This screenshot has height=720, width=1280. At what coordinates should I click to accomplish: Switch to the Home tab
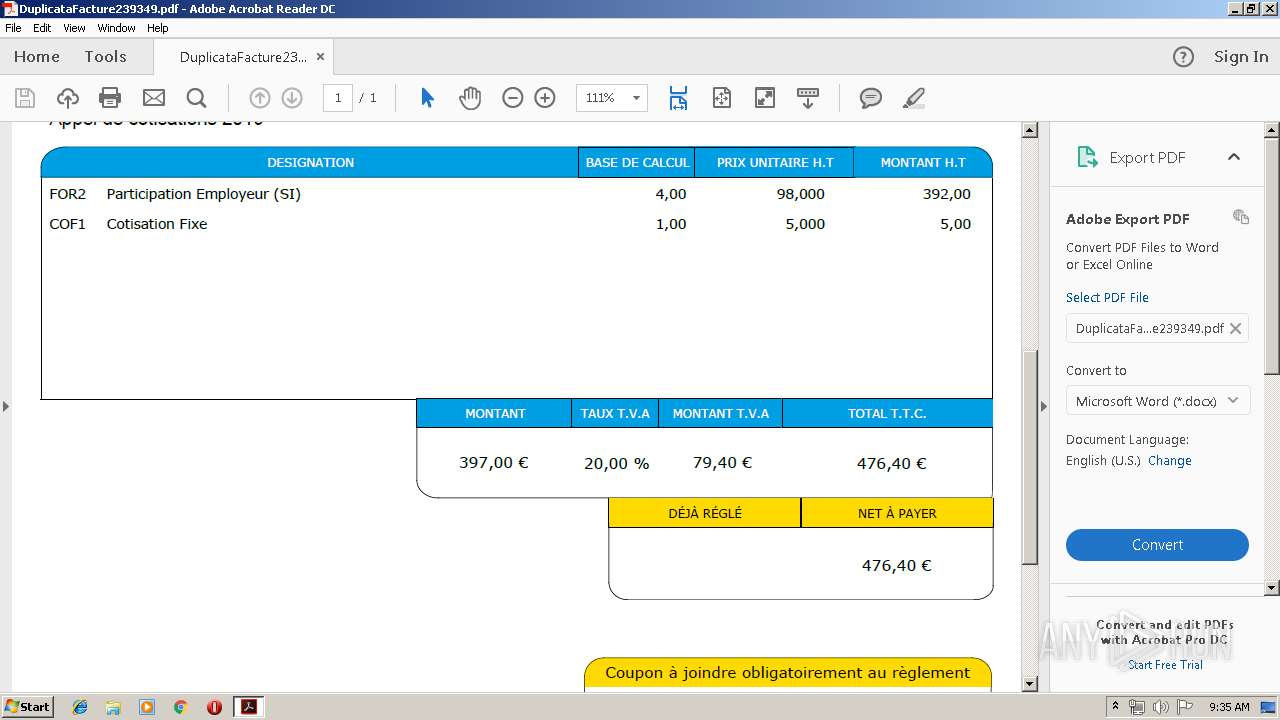coord(37,57)
